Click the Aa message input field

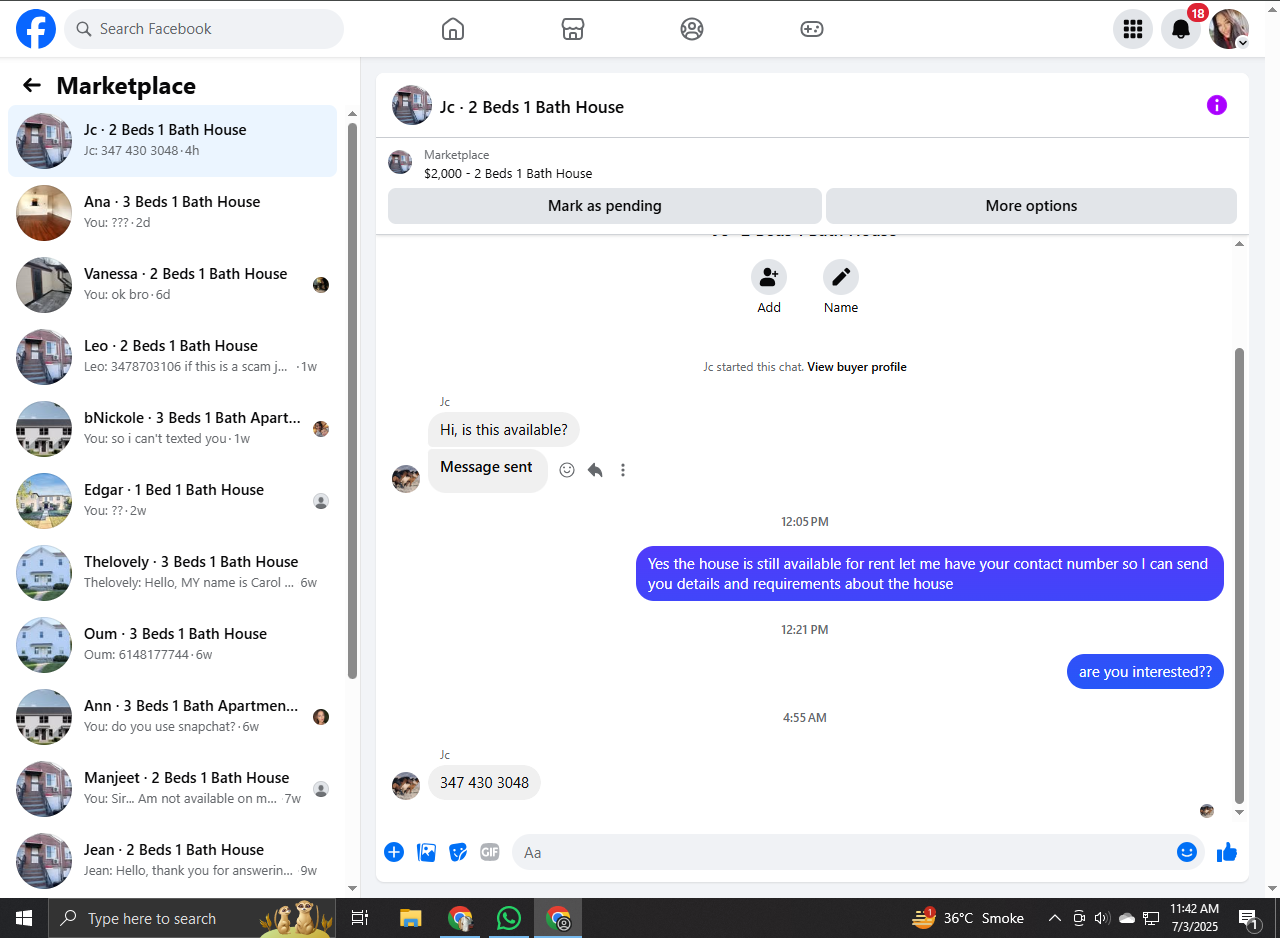[858, 852]
